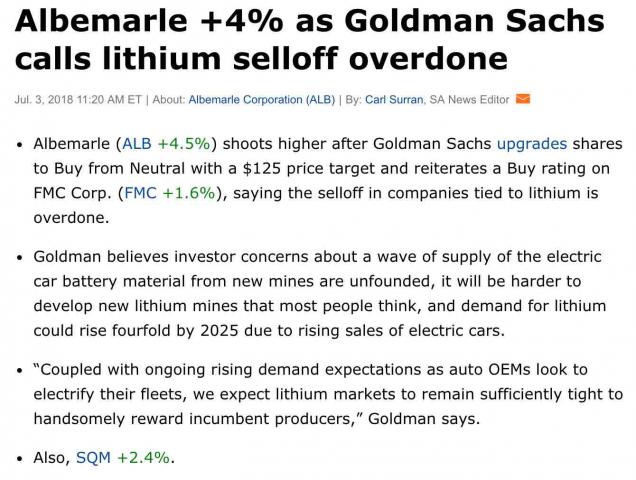Click the quote beginning 'Coupled with ongoing rising demand'

click(x=328, y=394)
